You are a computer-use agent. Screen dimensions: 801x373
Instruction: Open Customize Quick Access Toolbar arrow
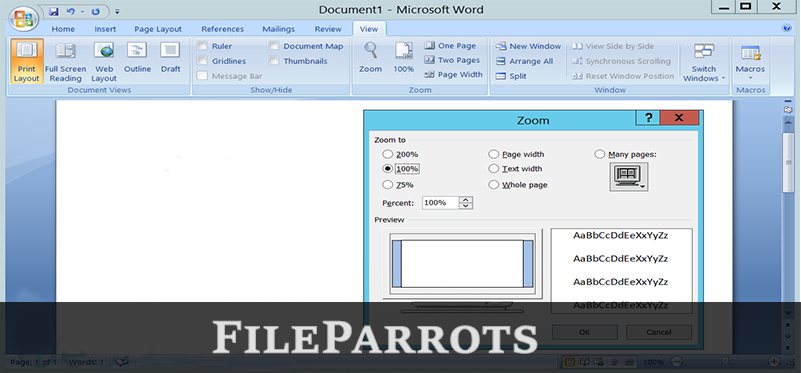[x=117, y=11]
